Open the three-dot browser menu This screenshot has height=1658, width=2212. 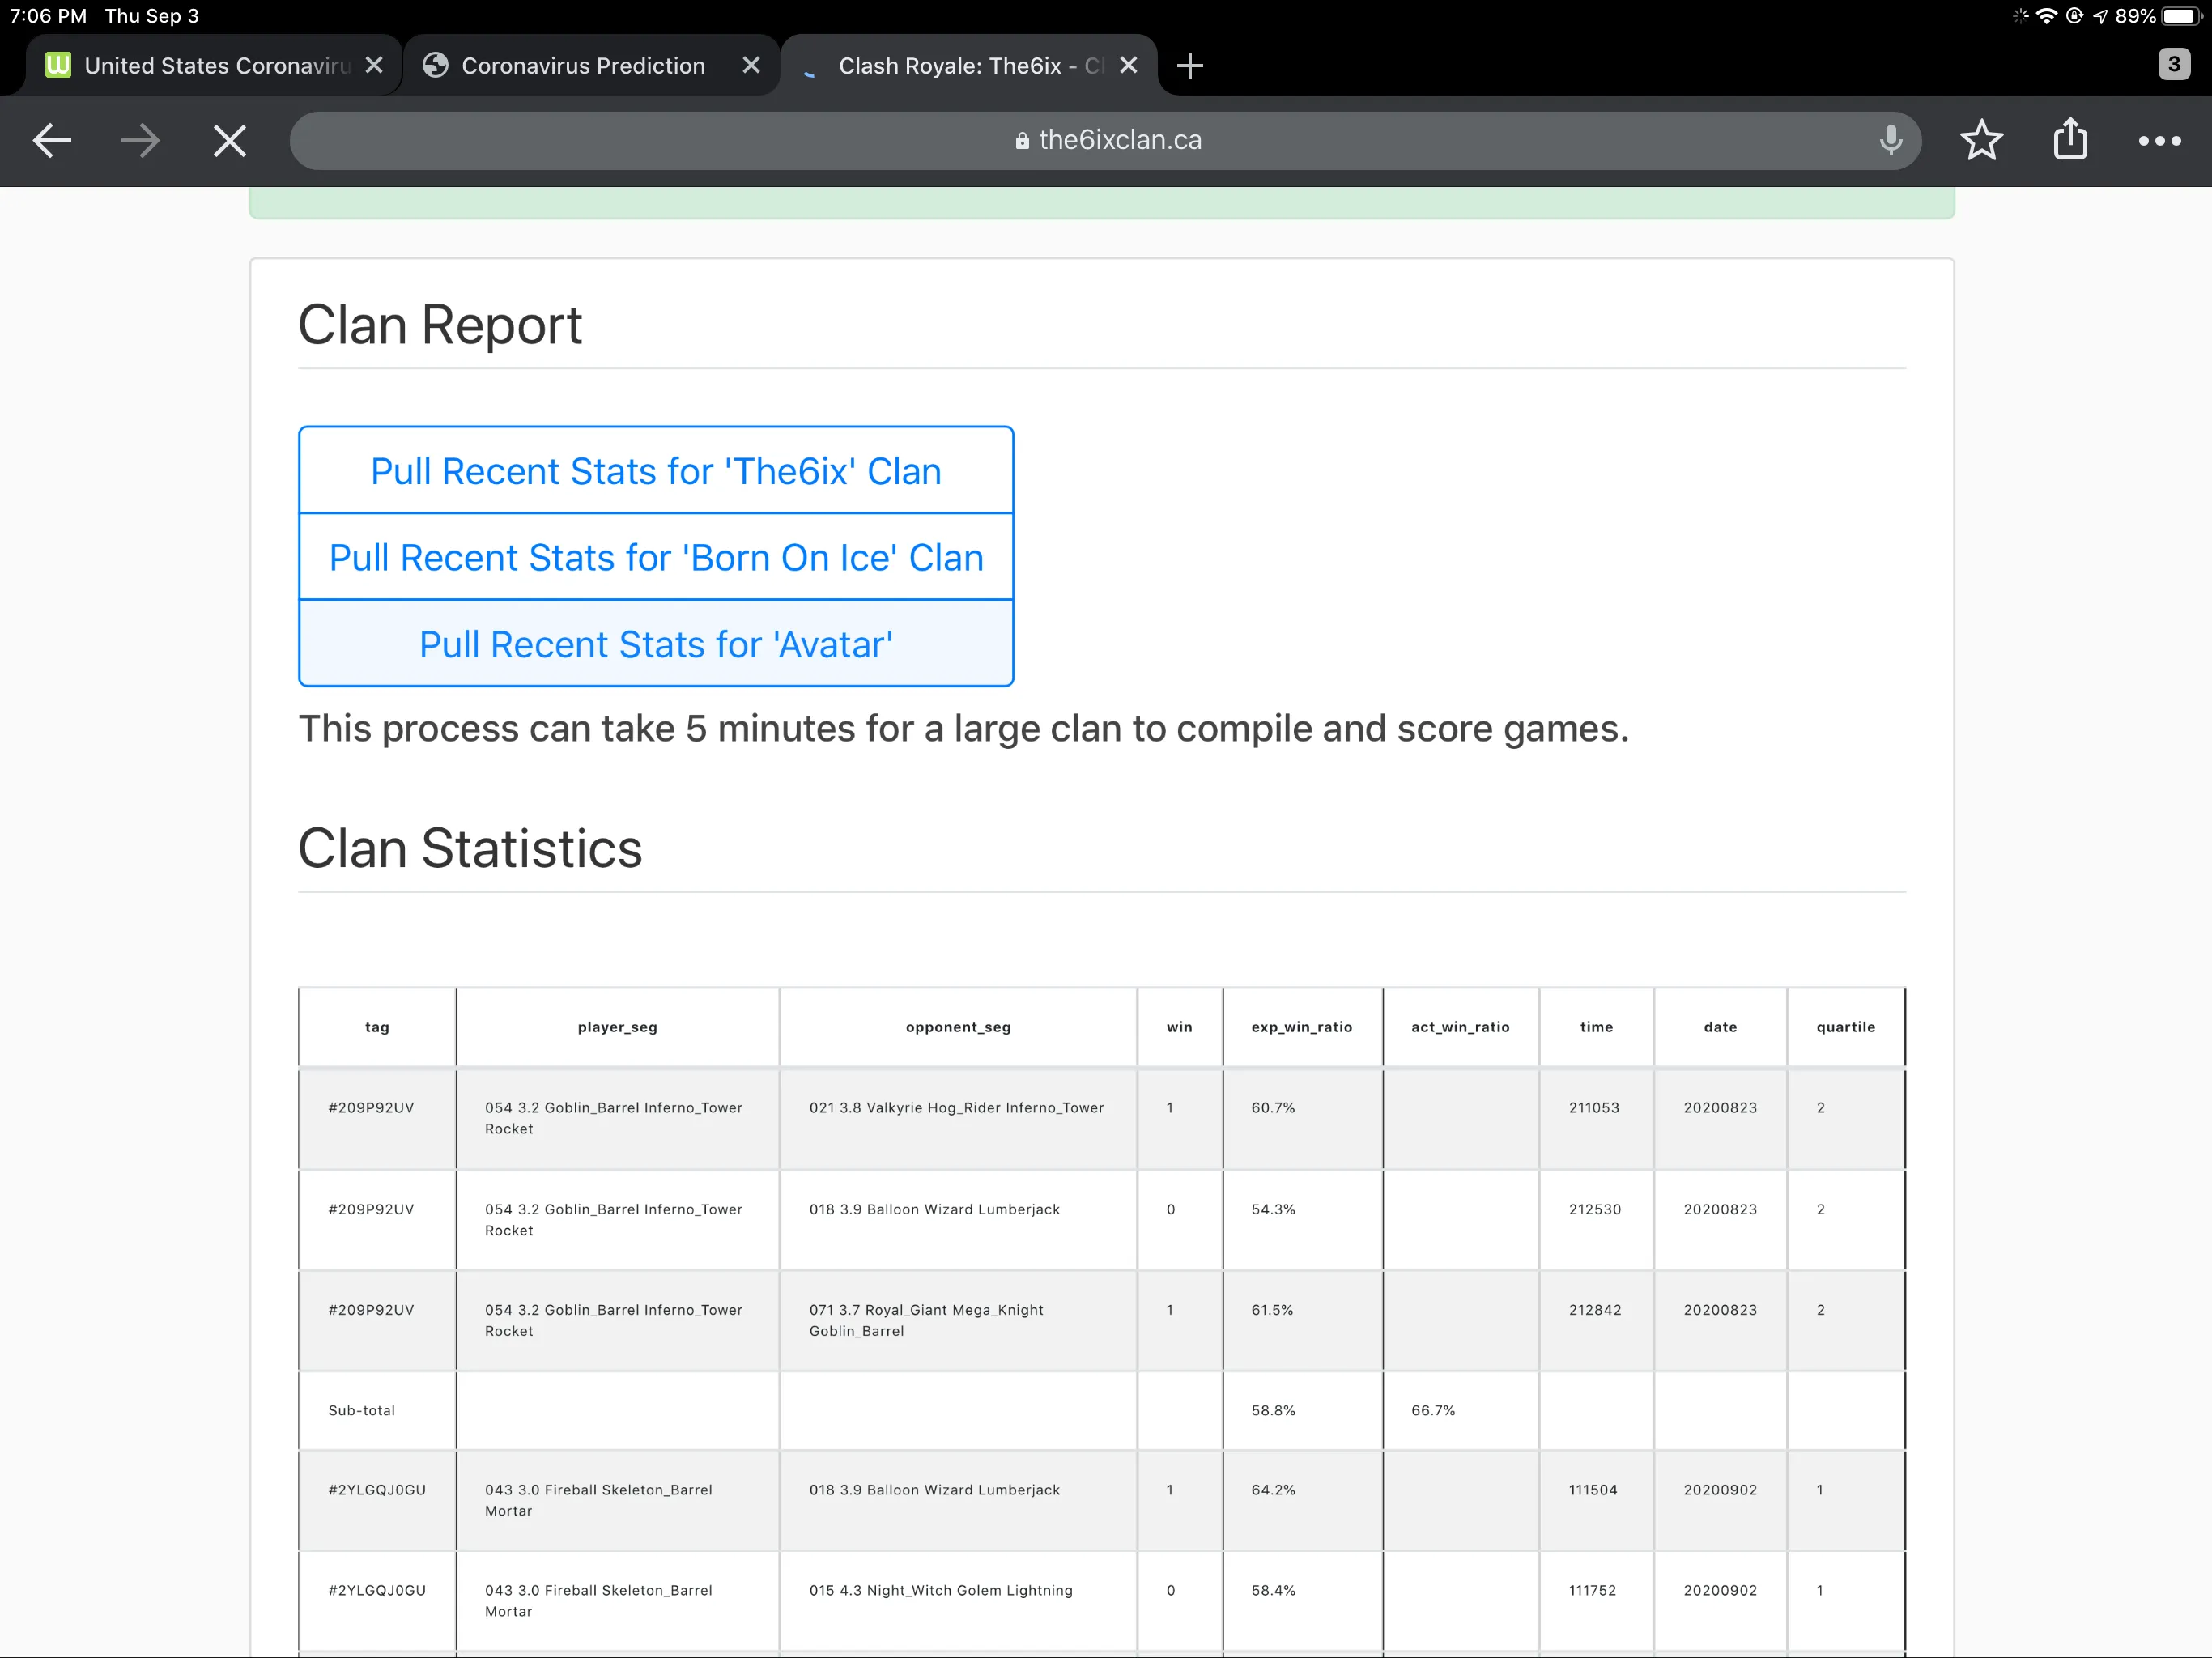(2159, 141)
